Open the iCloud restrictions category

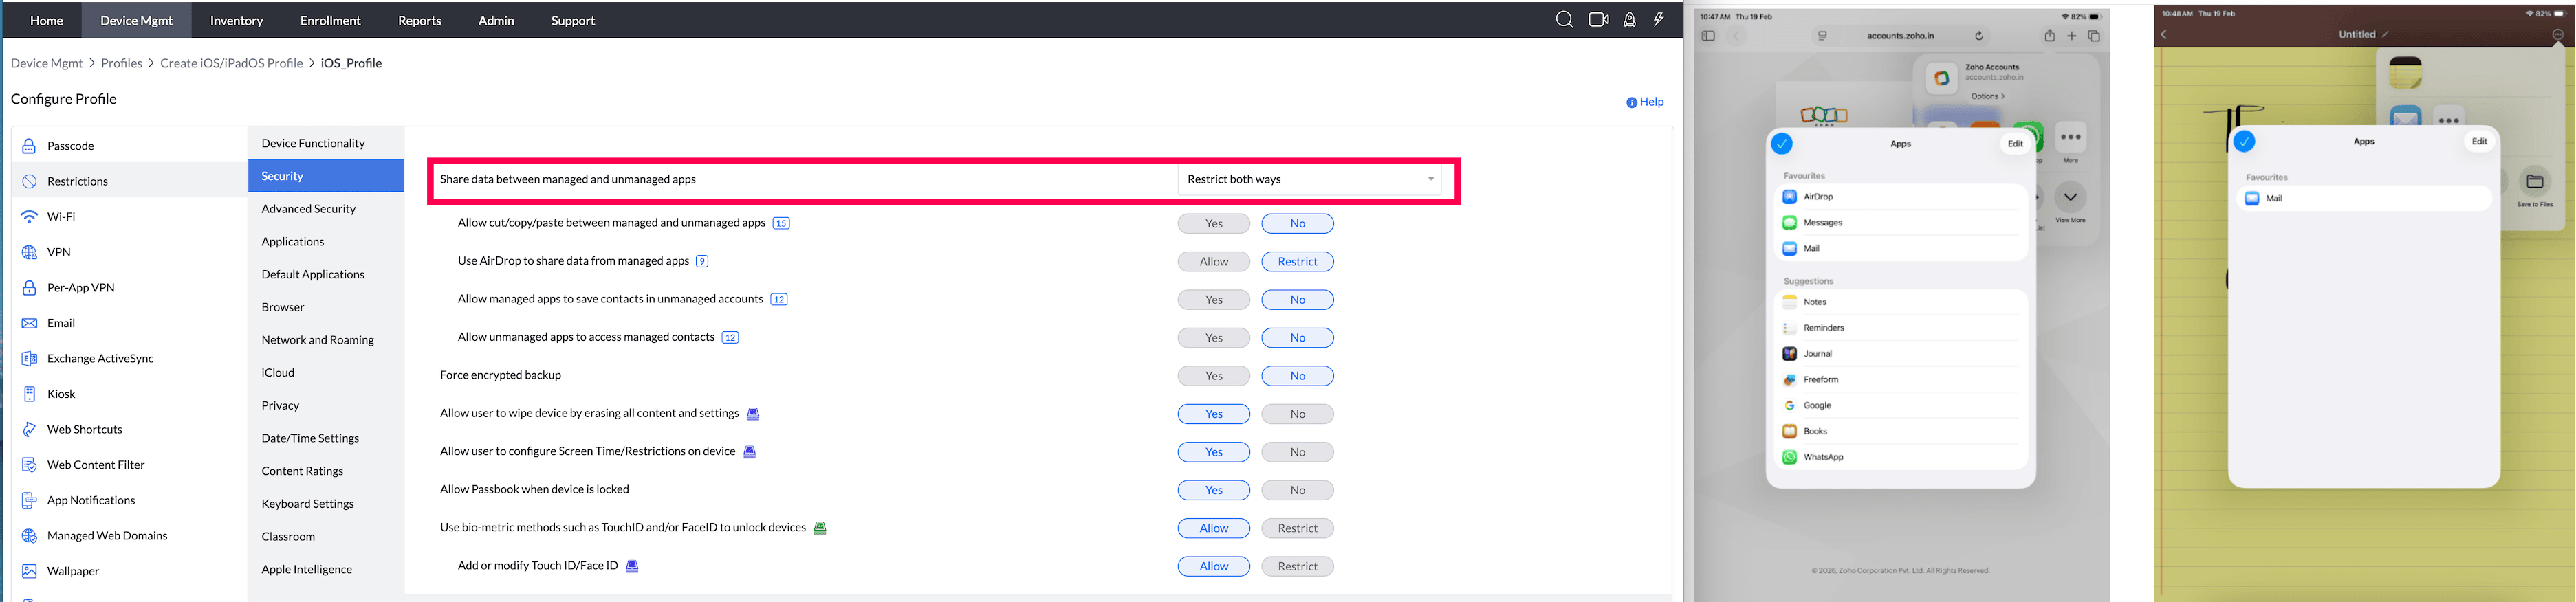pos(326,373)
